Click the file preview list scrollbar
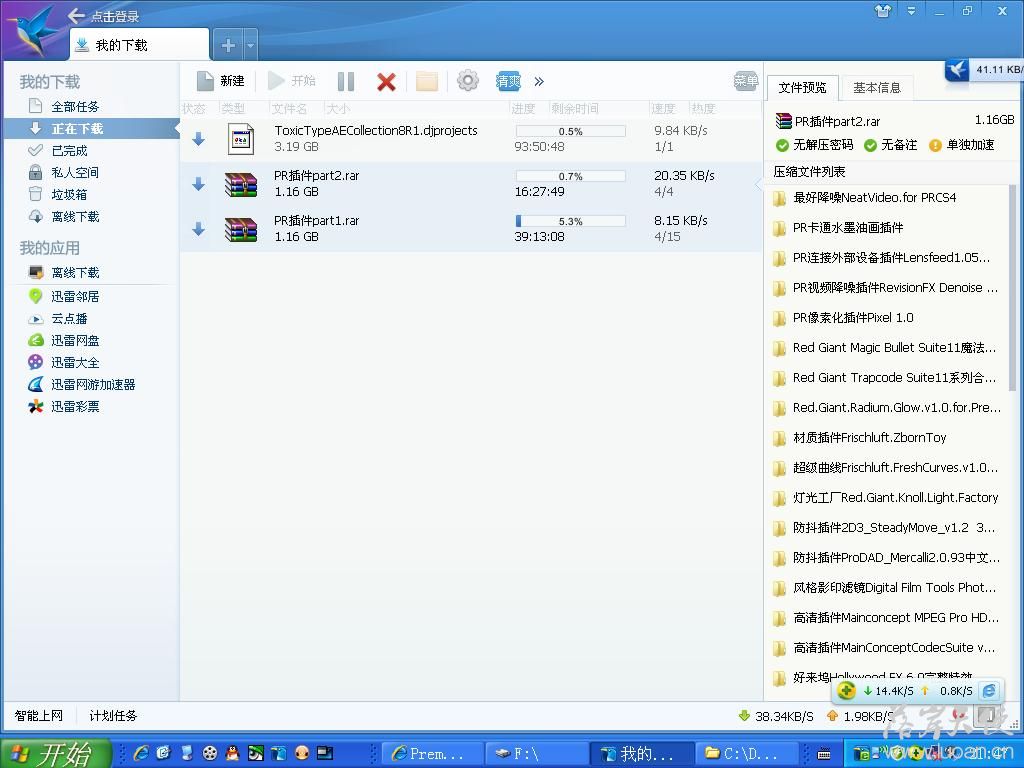1024x768 pixels. pyautogui.click(x=1013, y=287)
